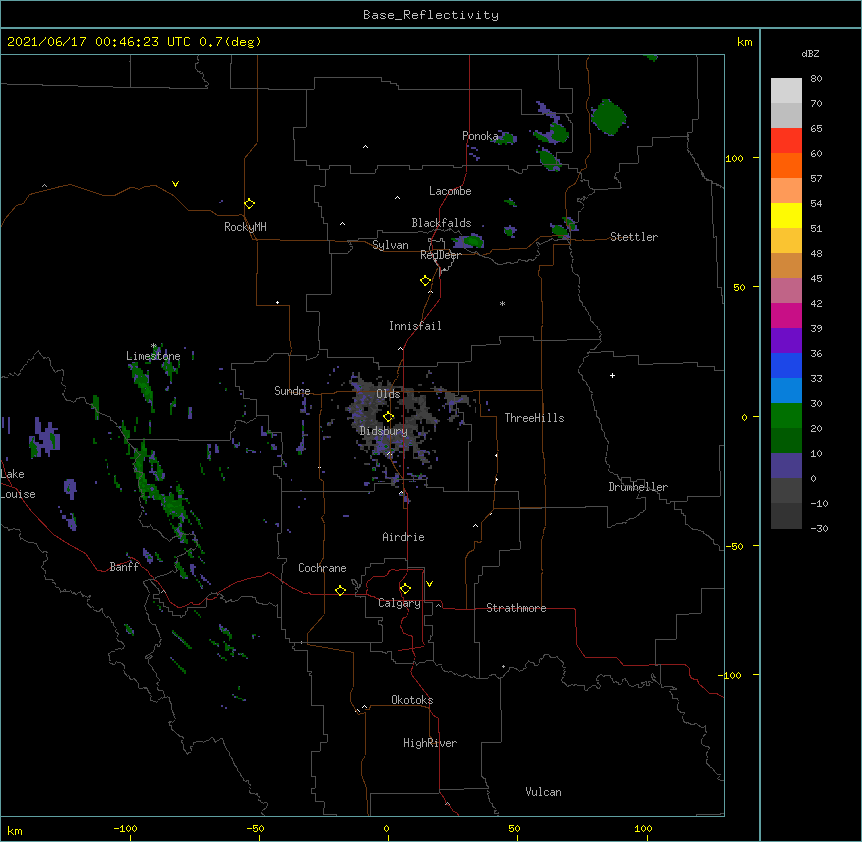The width and height of the screenshot is (862, 842).
Task: Click the Stettler city label
Action: (x=634, y=237)
